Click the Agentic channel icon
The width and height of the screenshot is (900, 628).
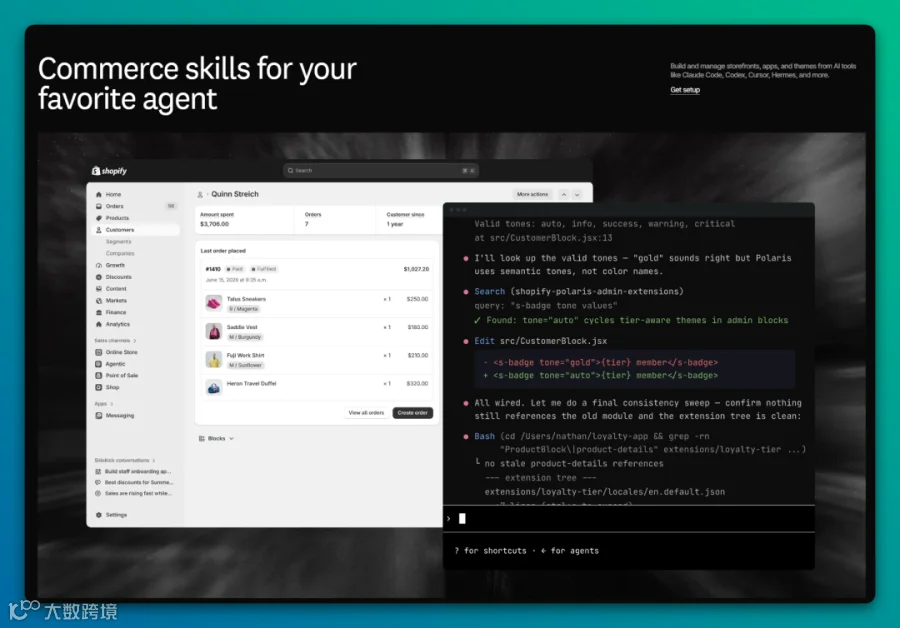(x=98, y=364)
